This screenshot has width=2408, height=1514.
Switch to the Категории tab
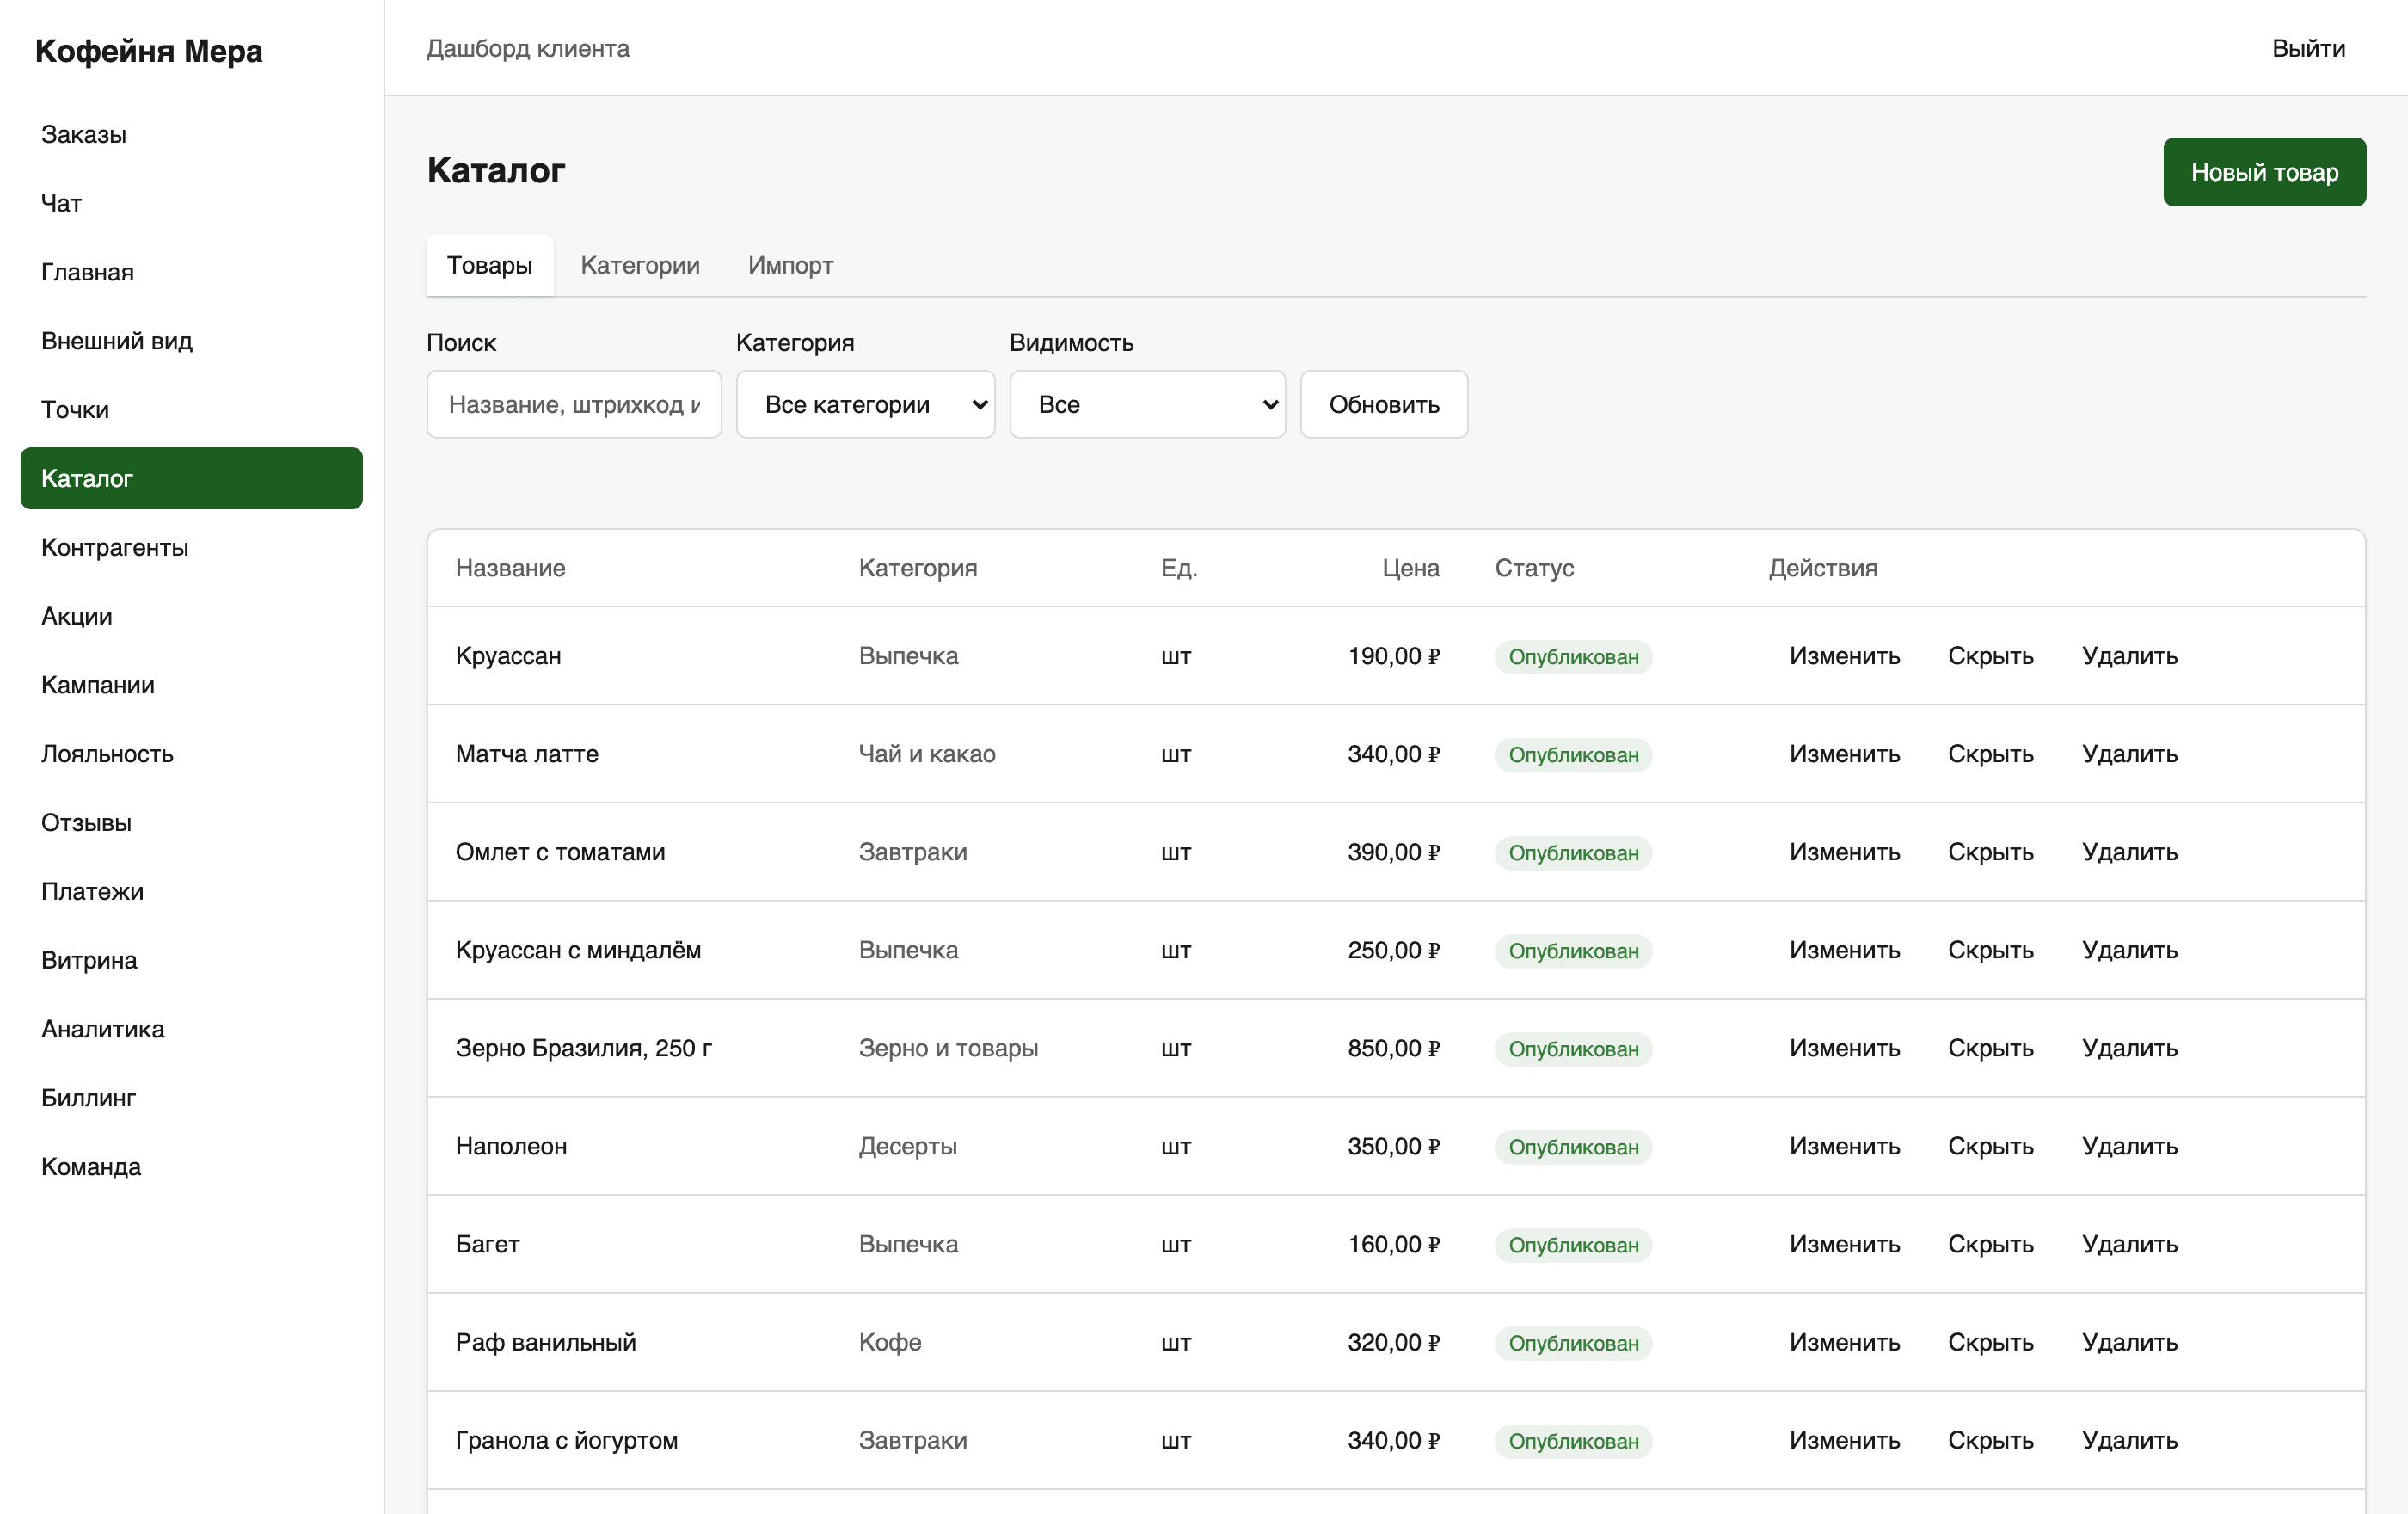640,265
